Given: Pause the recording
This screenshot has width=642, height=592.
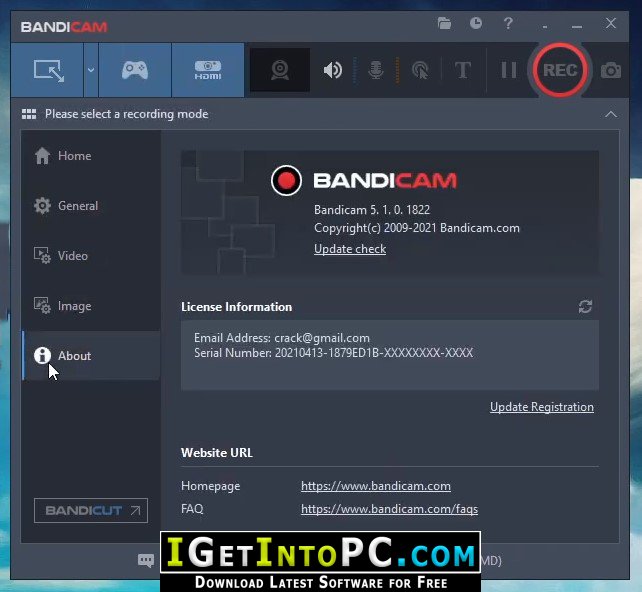Looking at the screenshot, I should click(x=509, y=70).
